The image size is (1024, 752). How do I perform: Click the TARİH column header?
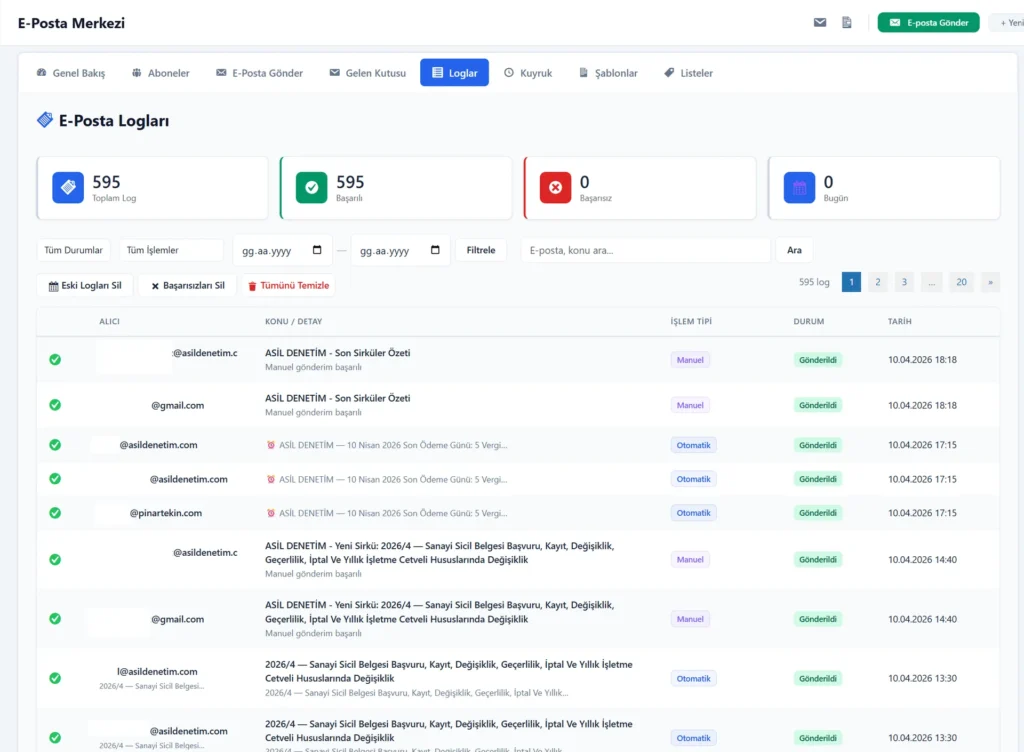tap(899, 321)
